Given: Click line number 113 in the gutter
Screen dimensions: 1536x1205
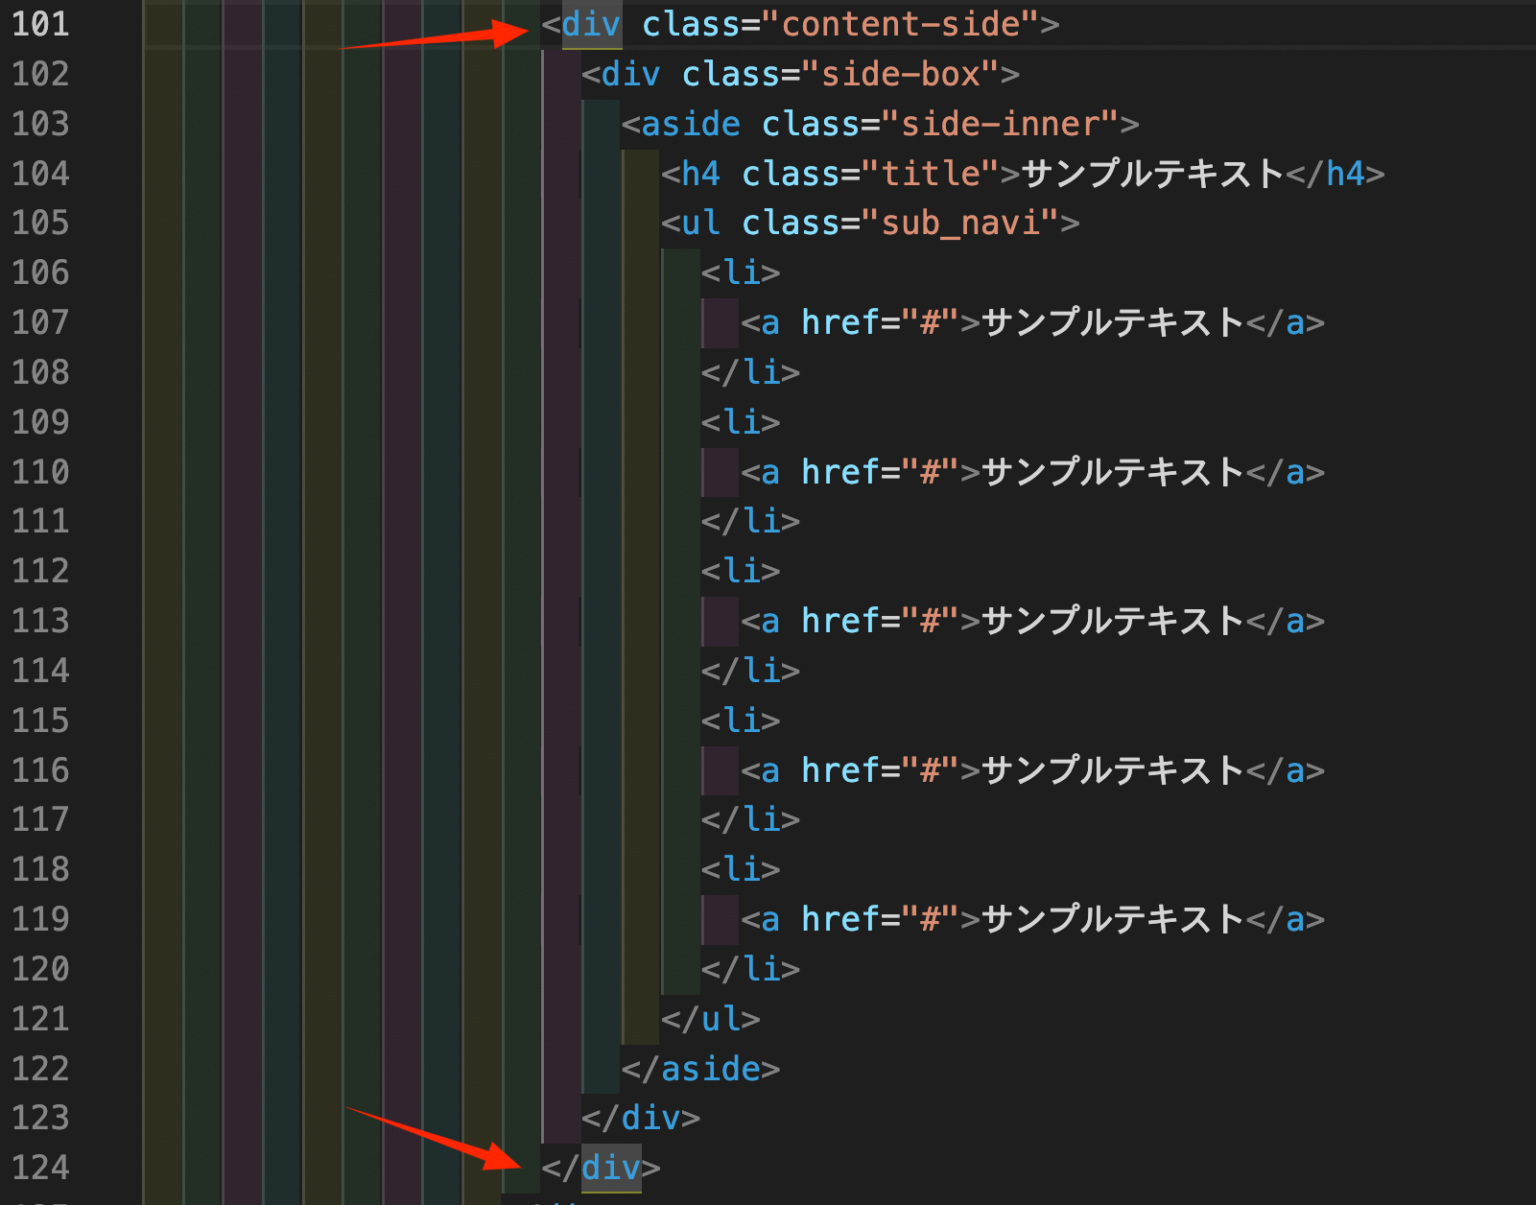Looking at the screenshot, I should pyautogui.click(x=42, y=620).
